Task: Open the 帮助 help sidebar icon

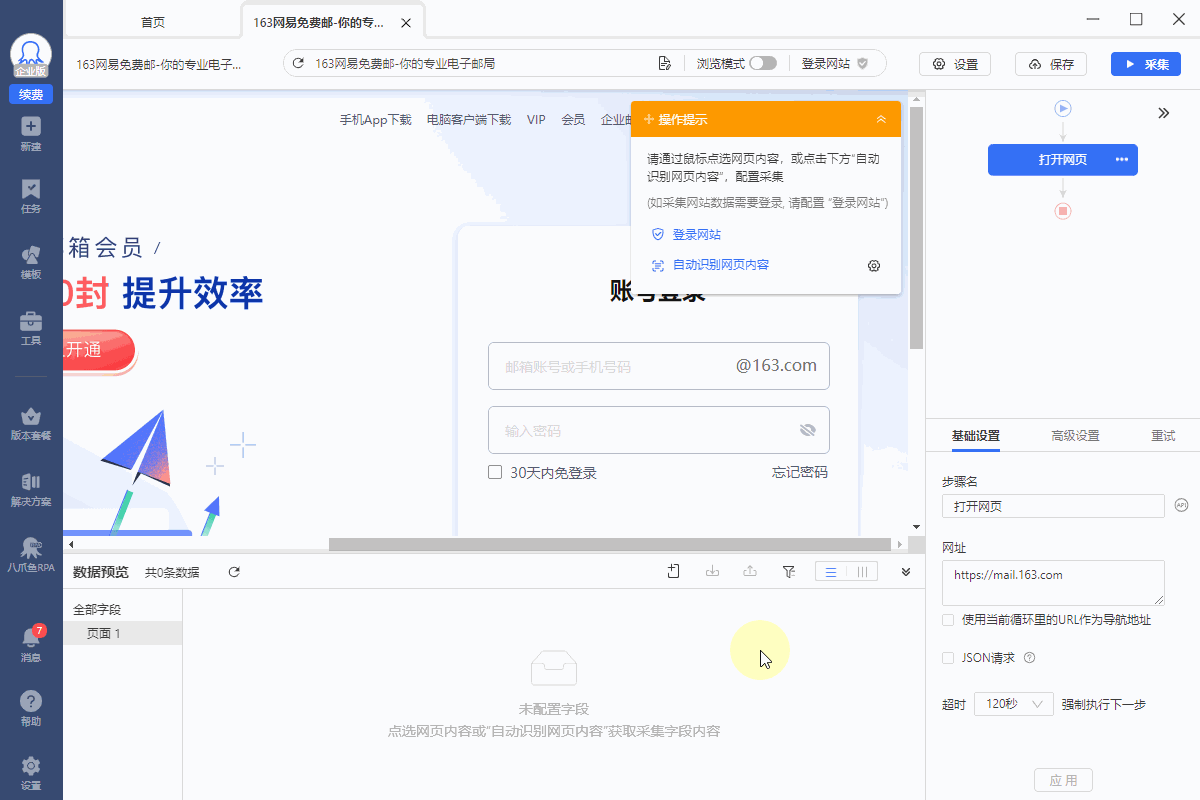Action: click(x=31, y=708)
